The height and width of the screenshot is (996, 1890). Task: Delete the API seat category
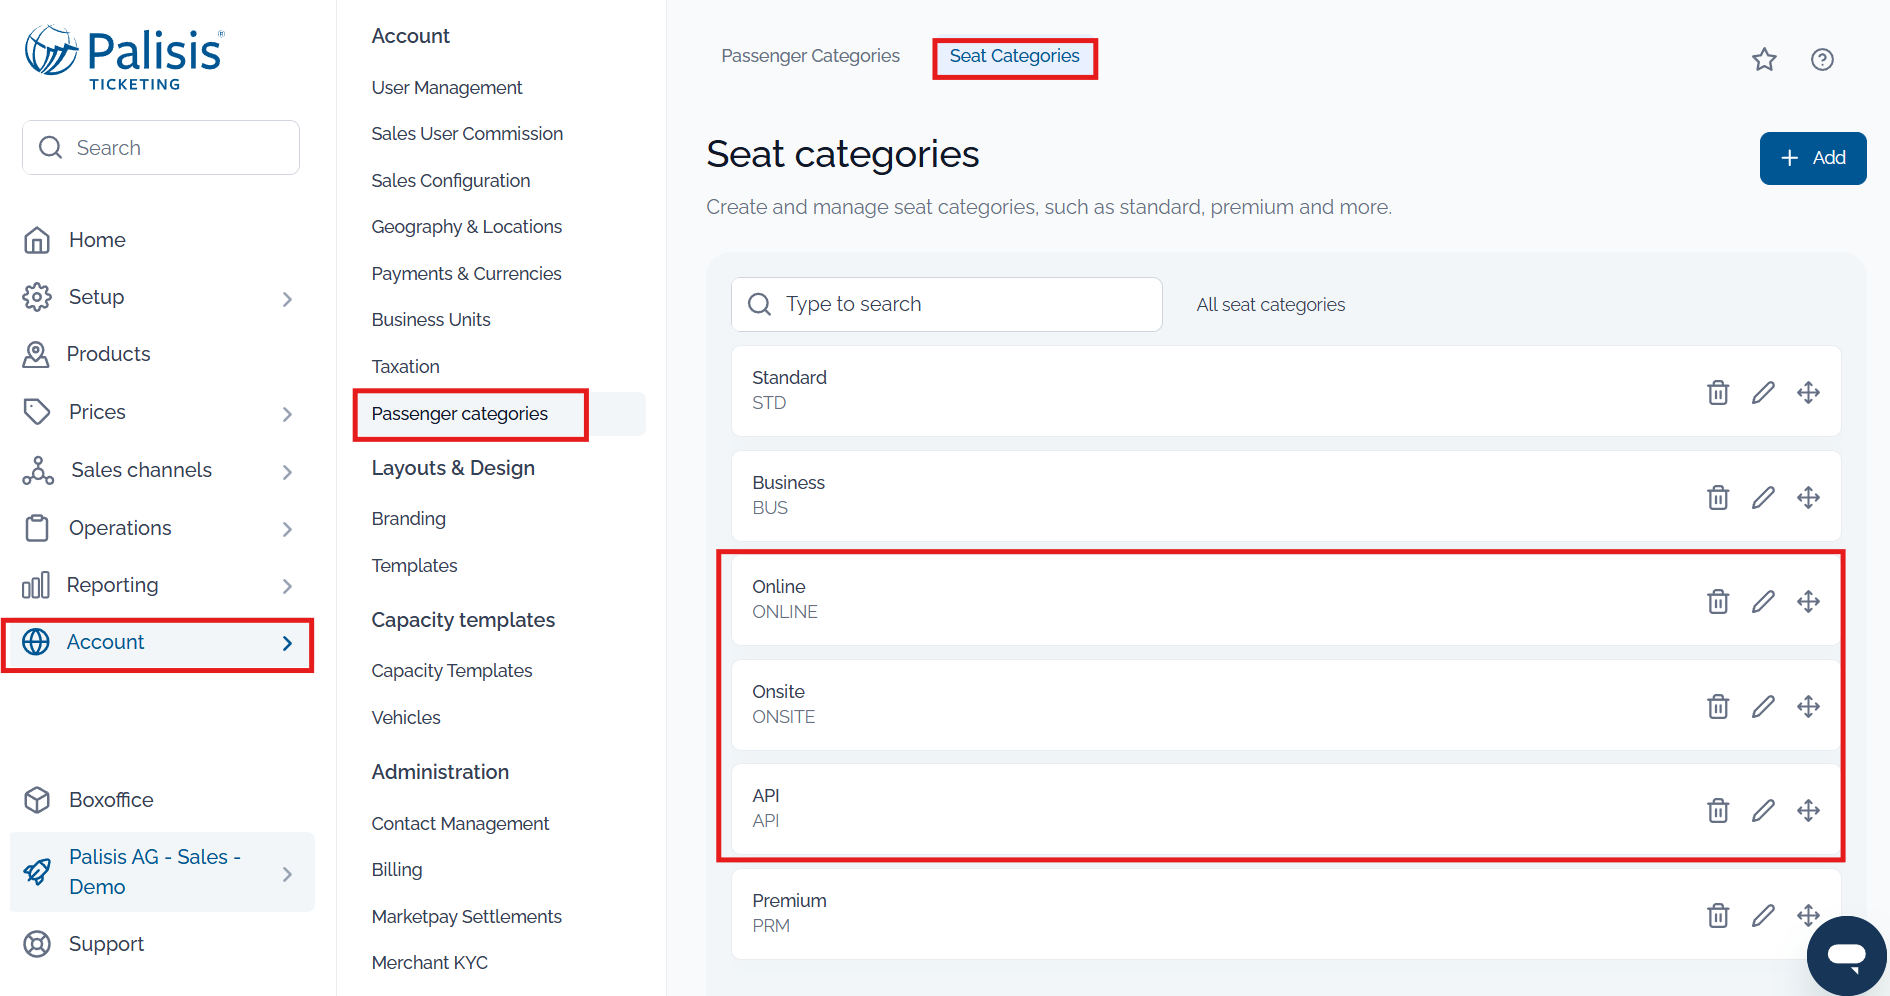[1718, 810]
